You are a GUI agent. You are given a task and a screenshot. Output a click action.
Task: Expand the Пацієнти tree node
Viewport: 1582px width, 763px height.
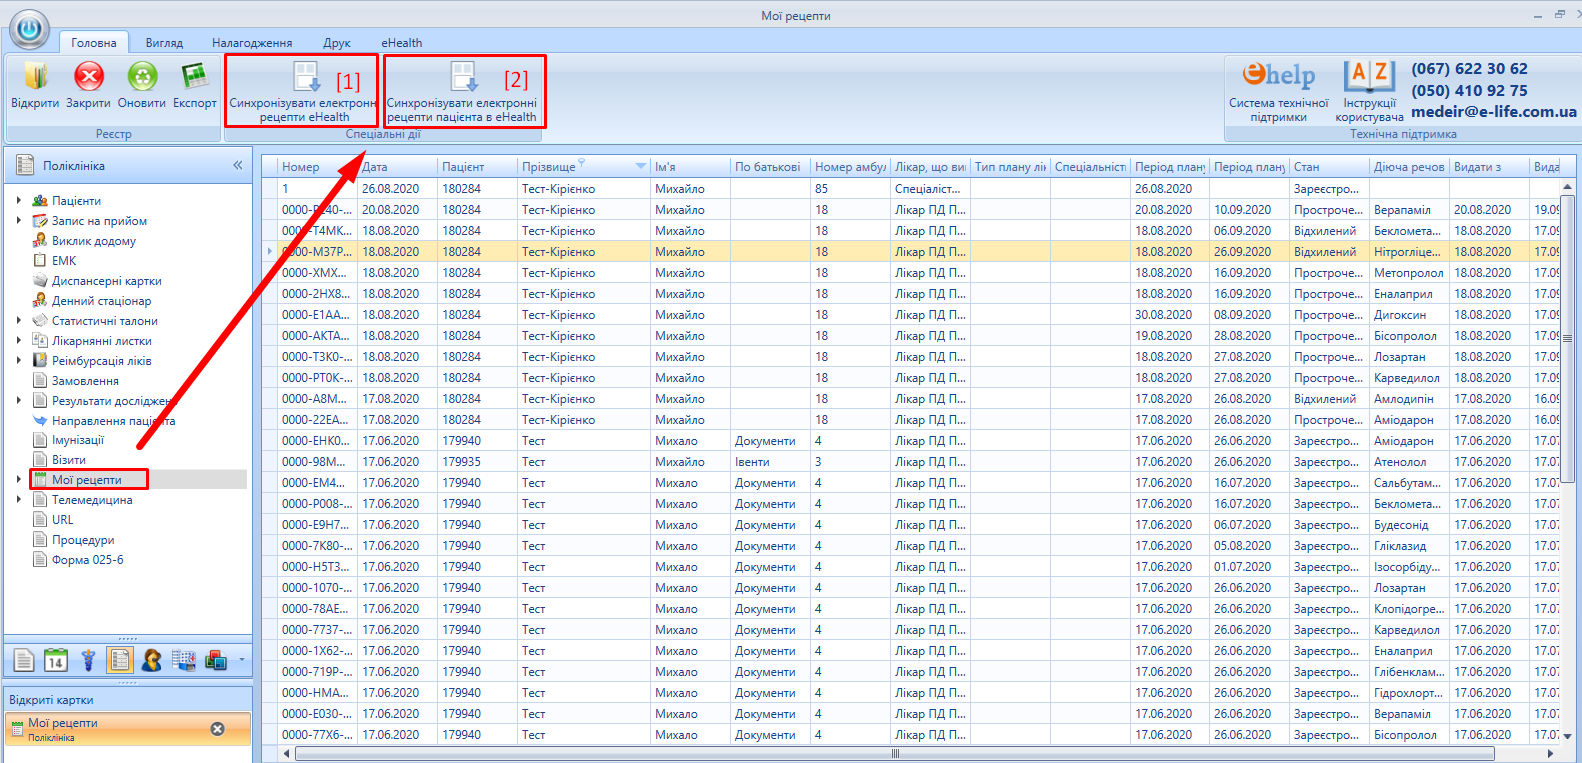click(x=19, y=201)
